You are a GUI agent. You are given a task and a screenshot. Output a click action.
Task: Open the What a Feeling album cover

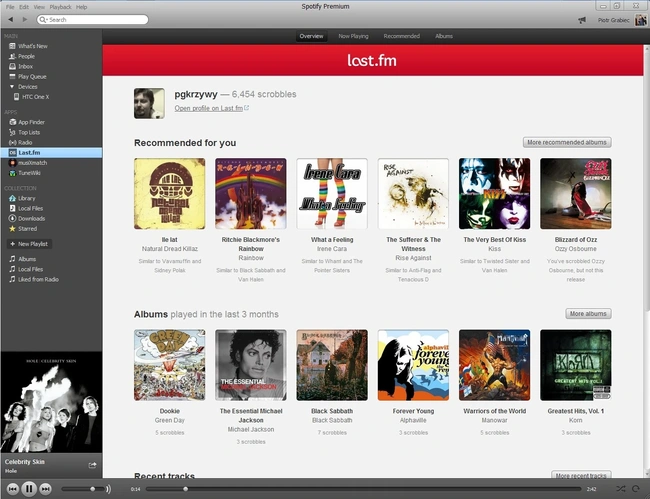(332, 194)
